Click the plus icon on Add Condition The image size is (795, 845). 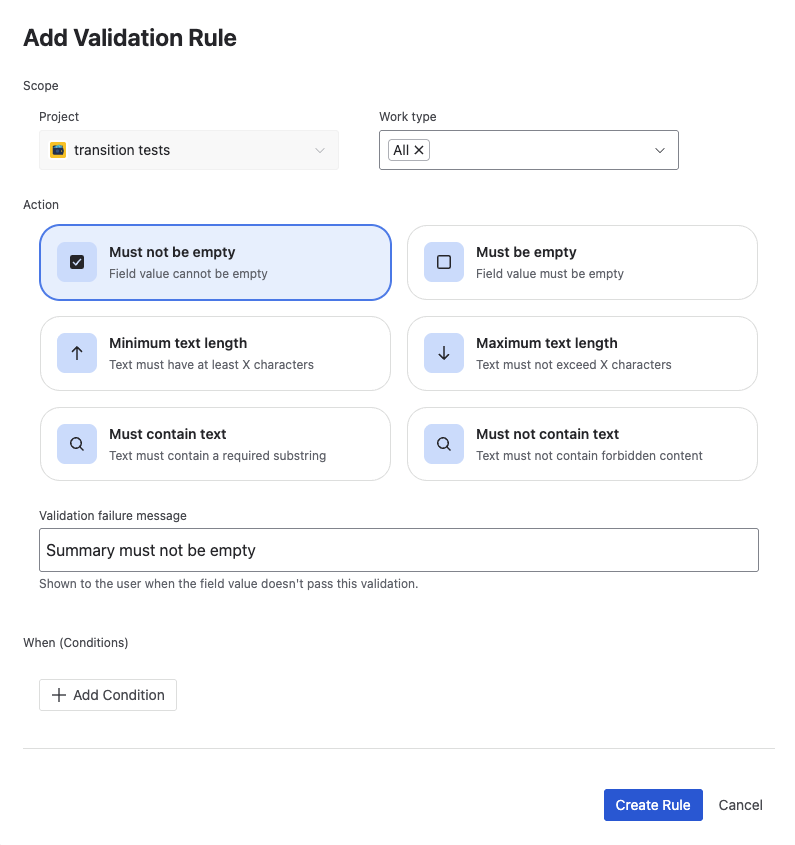57,694
